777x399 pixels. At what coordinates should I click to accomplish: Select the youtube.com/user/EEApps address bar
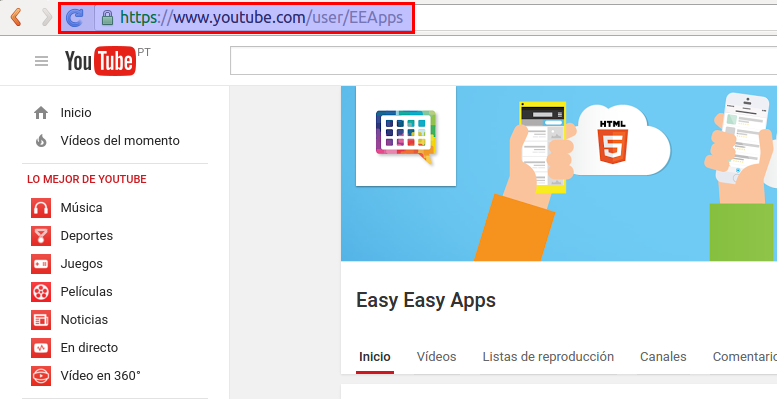coord(262,18)
